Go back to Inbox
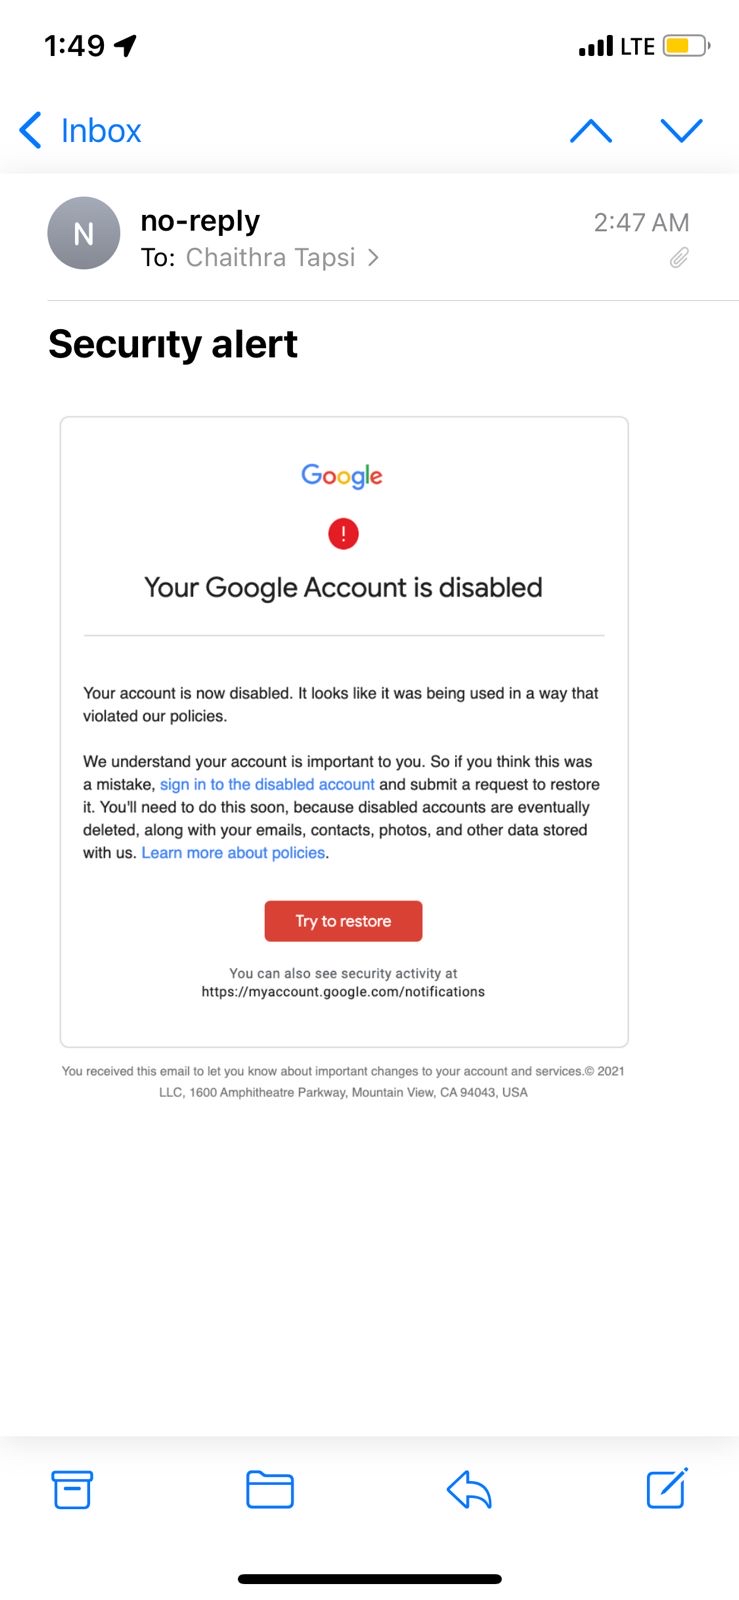The width and height of the screenshot is (739, 1600). point(82,130)
